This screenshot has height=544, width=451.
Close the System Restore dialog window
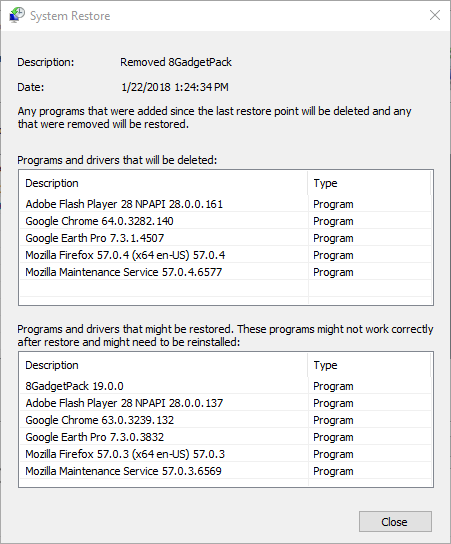coord(435,15)
